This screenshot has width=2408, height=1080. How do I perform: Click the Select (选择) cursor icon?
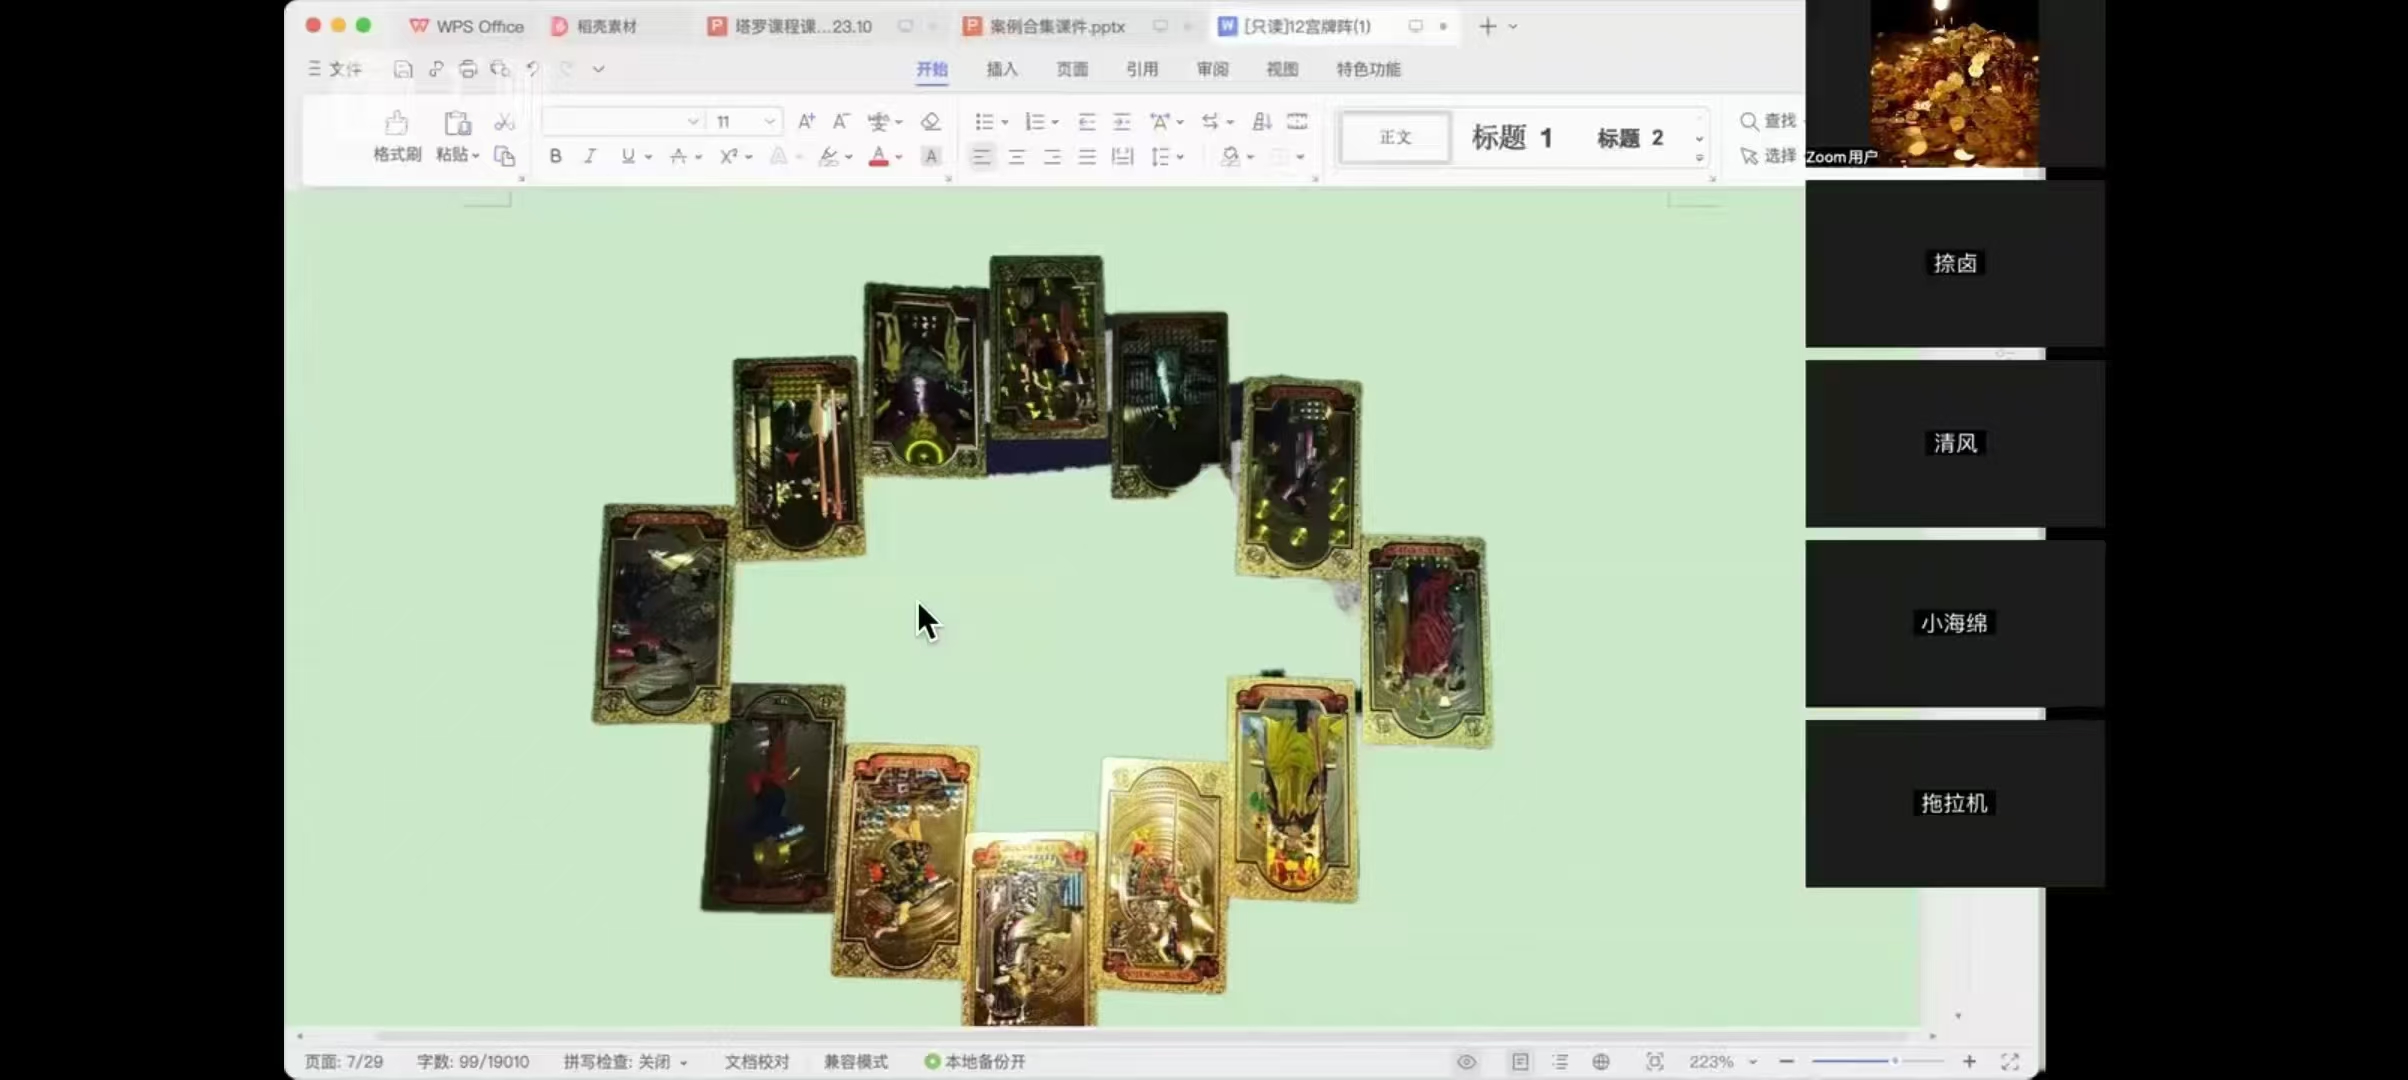point(1749,156)
